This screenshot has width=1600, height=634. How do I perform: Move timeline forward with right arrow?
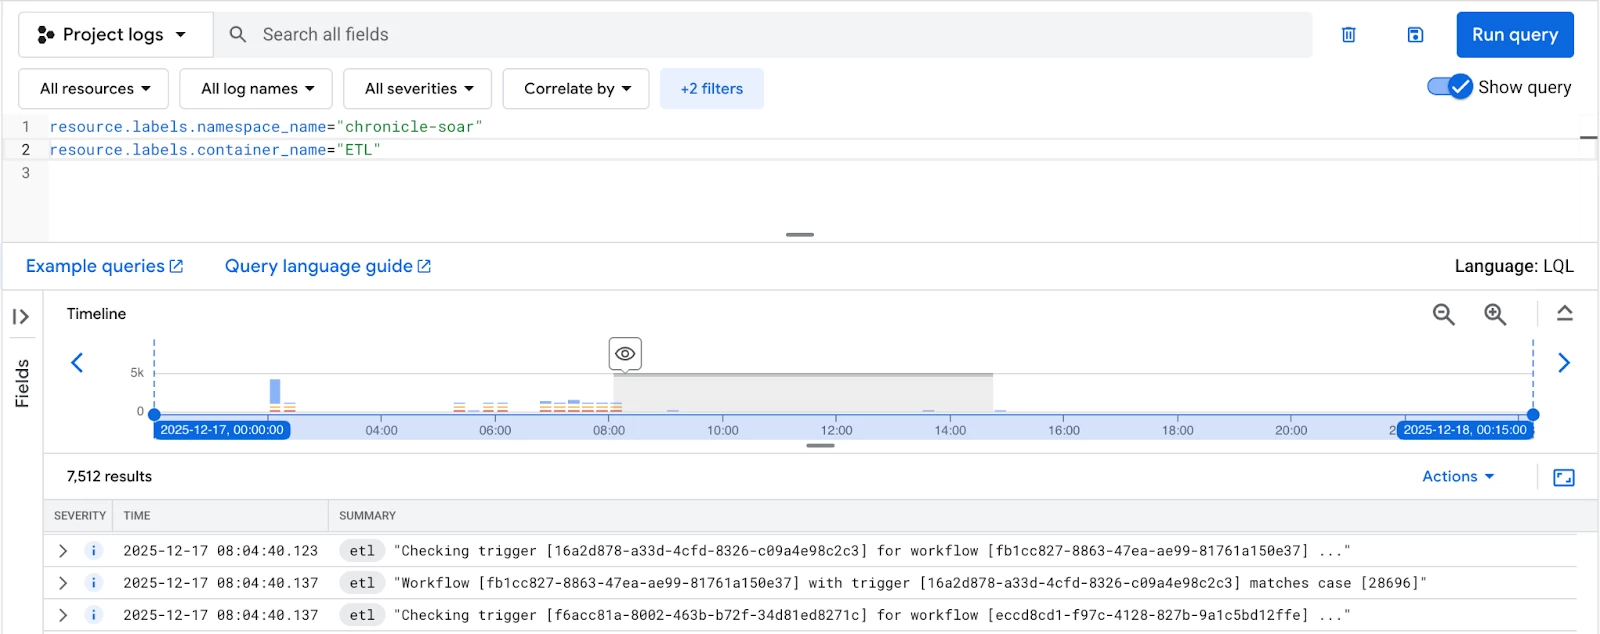(x=1564, y=362)
